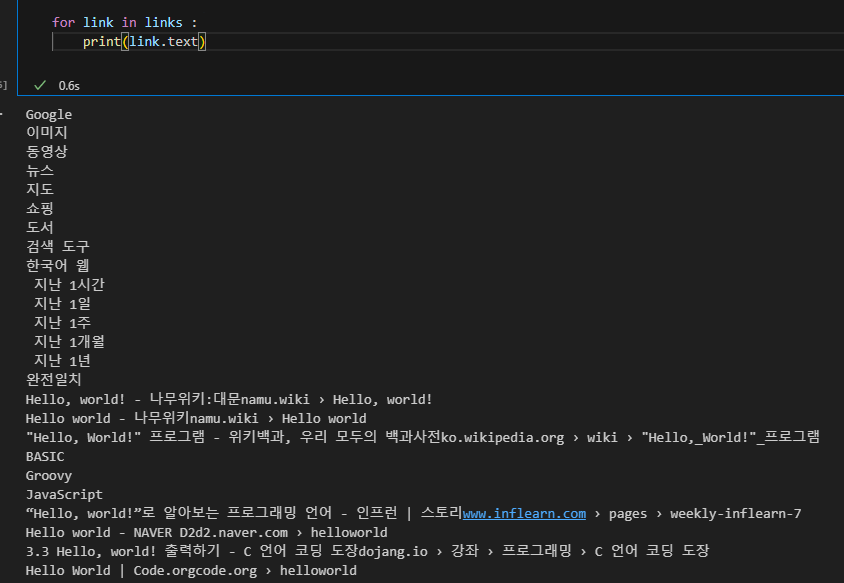844x583 pixels.
Task: Select the '도서' output line
Action: point(40,227)
